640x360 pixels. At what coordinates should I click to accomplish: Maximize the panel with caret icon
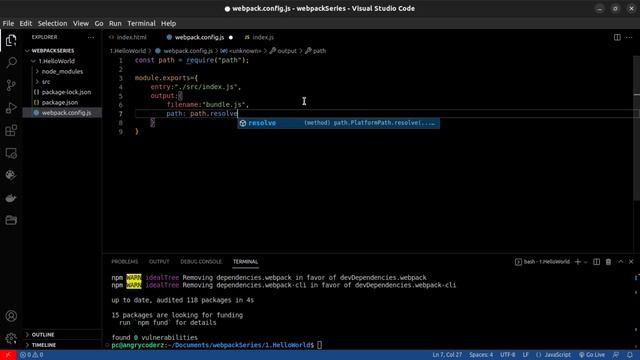[x=620, y=262]
